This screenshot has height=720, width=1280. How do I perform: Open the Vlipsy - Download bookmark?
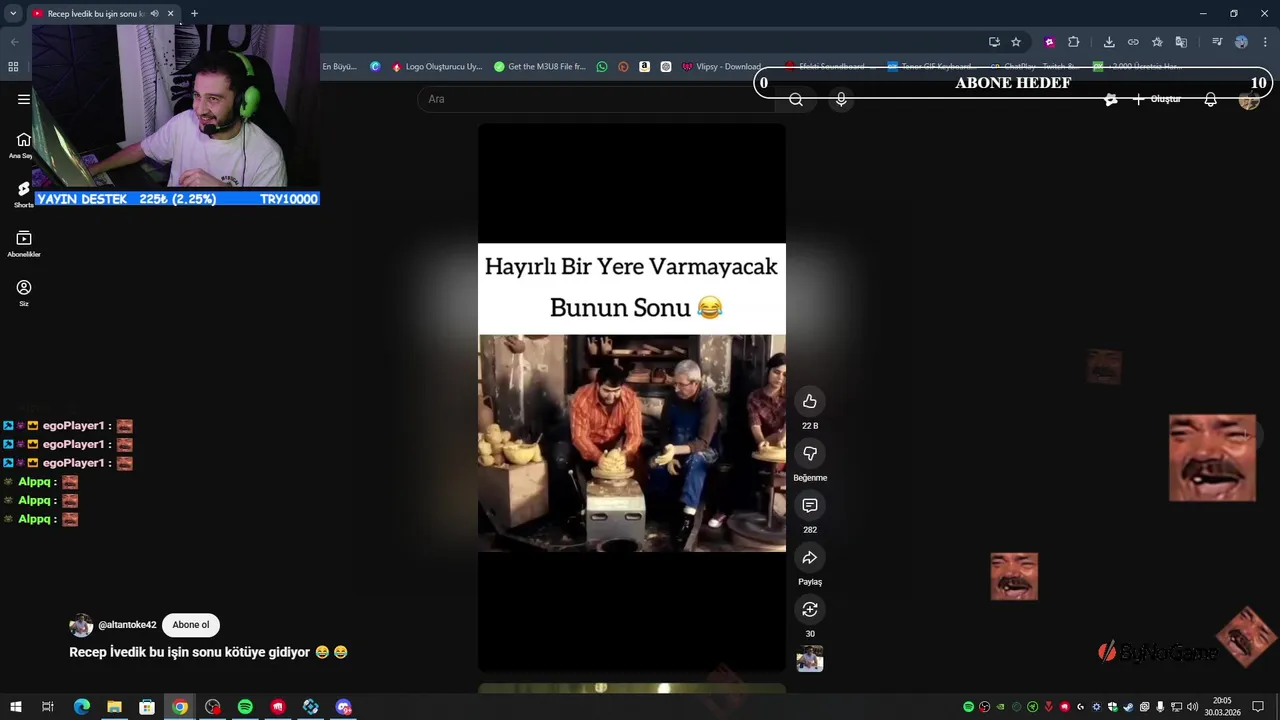[722, 67]
